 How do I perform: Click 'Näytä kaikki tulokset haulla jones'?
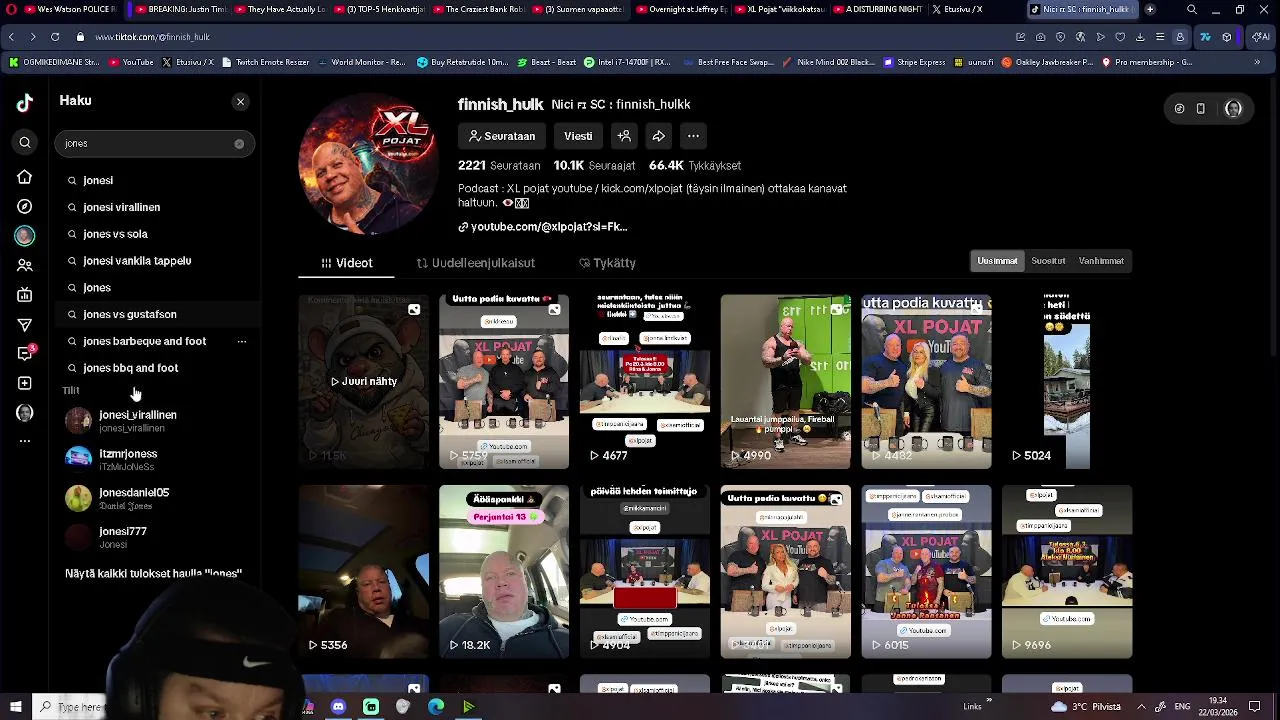tap(153, 574)
